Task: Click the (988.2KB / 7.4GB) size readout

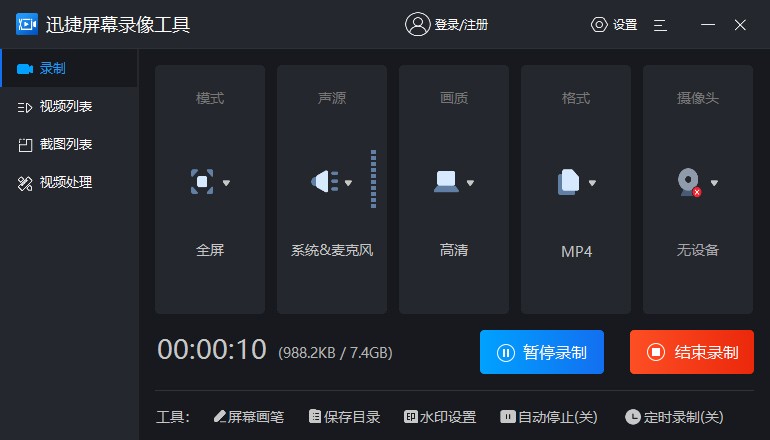Action: coord(335,353)
